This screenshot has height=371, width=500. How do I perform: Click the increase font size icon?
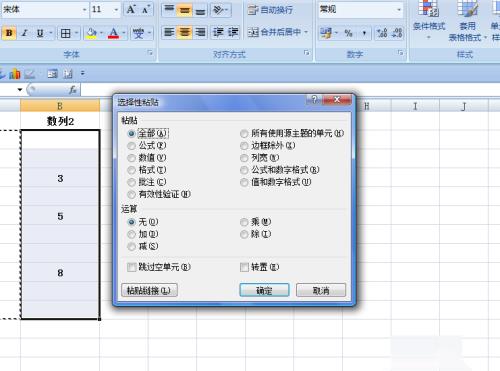[131, 9]
